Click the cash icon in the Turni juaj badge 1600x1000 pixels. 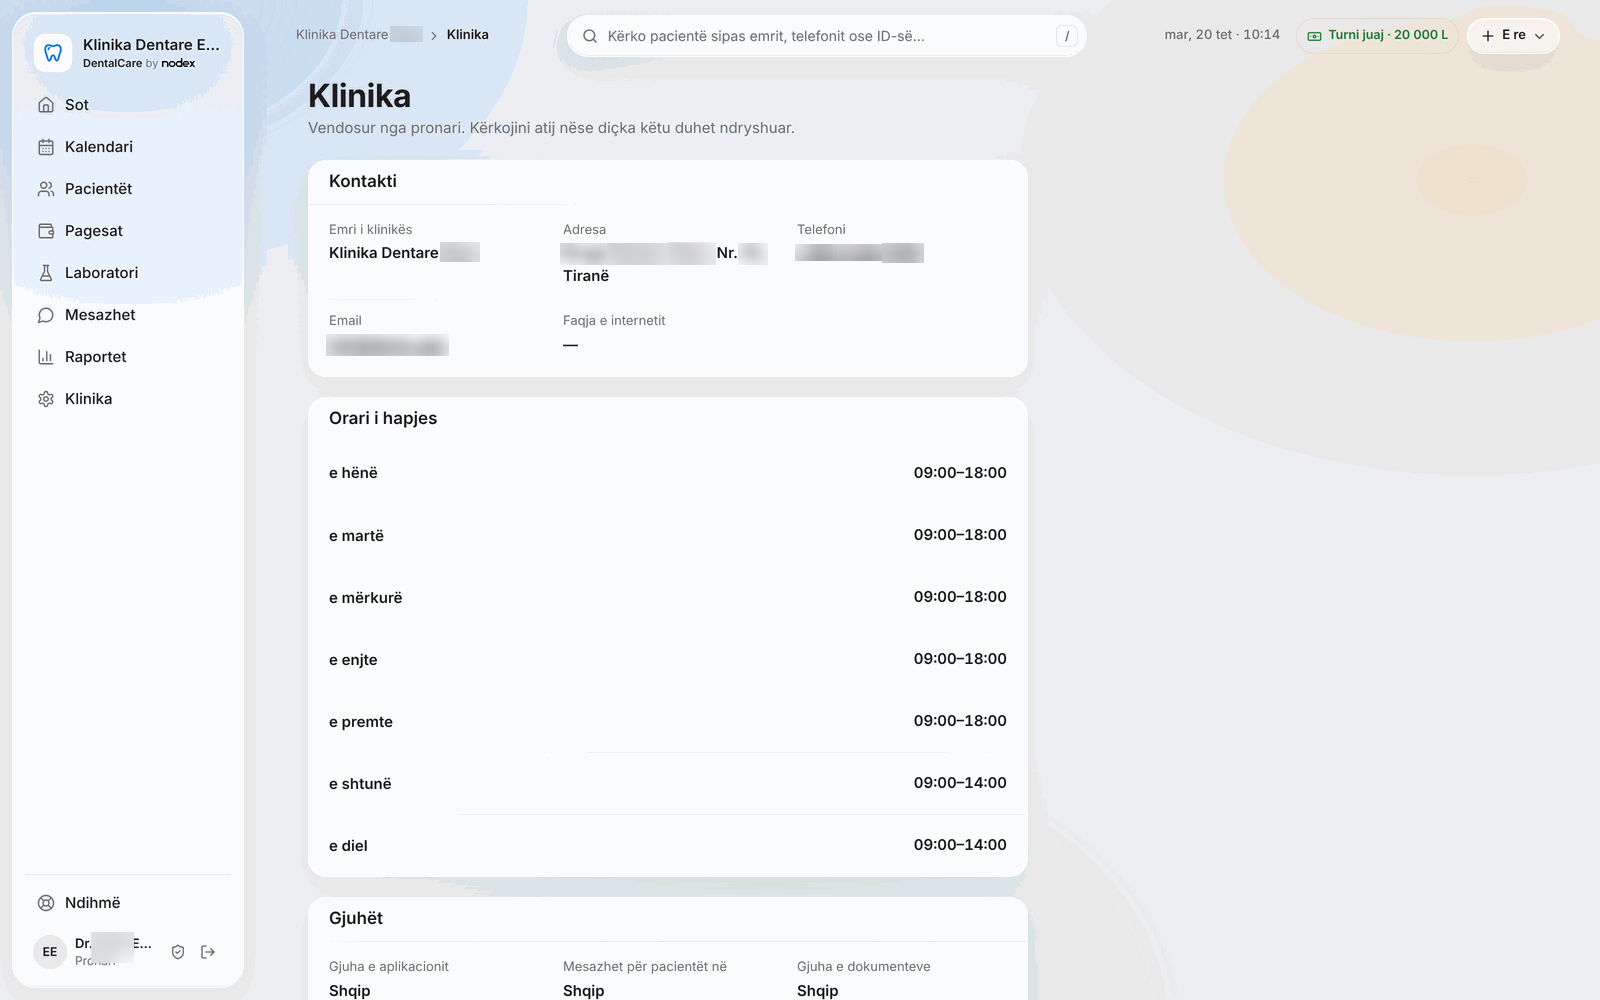1315,36
